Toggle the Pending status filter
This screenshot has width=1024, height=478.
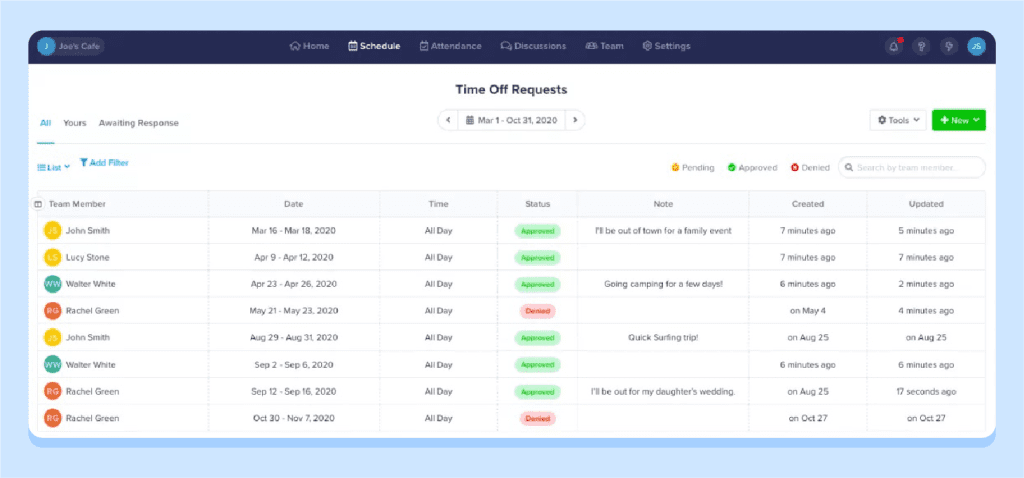[x=692, y=168]
